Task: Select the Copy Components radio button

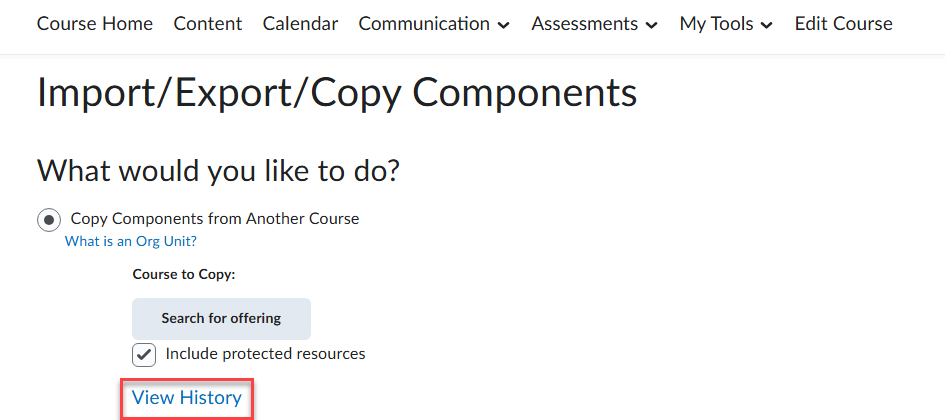Action: coord(49,219)
